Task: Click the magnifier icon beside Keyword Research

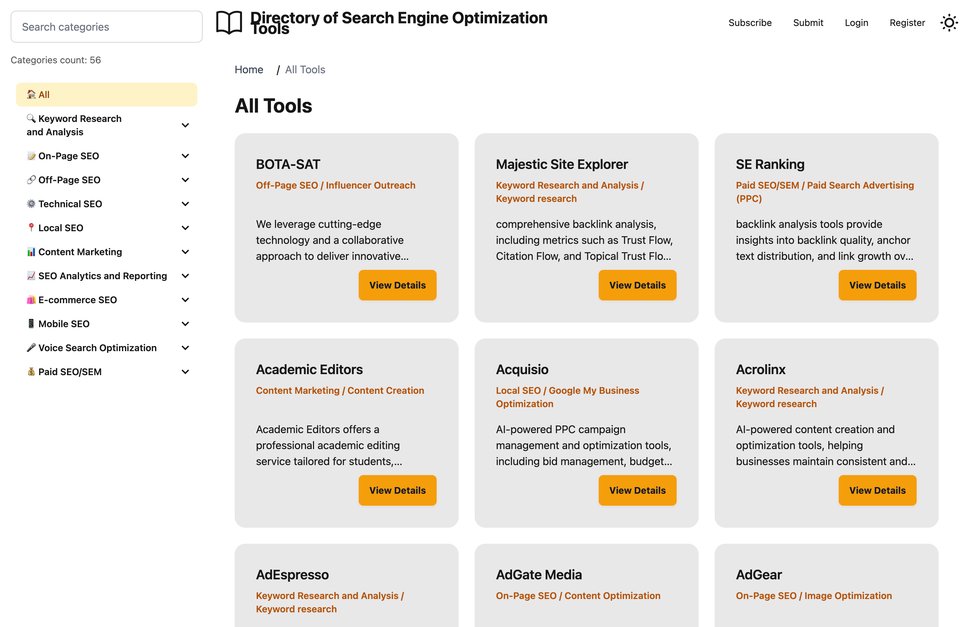Action: coord(31,118)
